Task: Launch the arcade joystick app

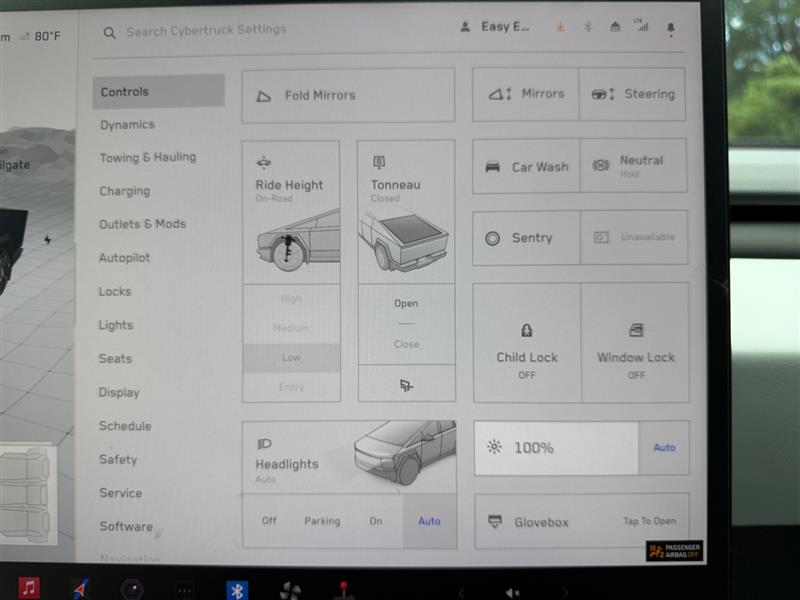Action: [x=343, y=591]
